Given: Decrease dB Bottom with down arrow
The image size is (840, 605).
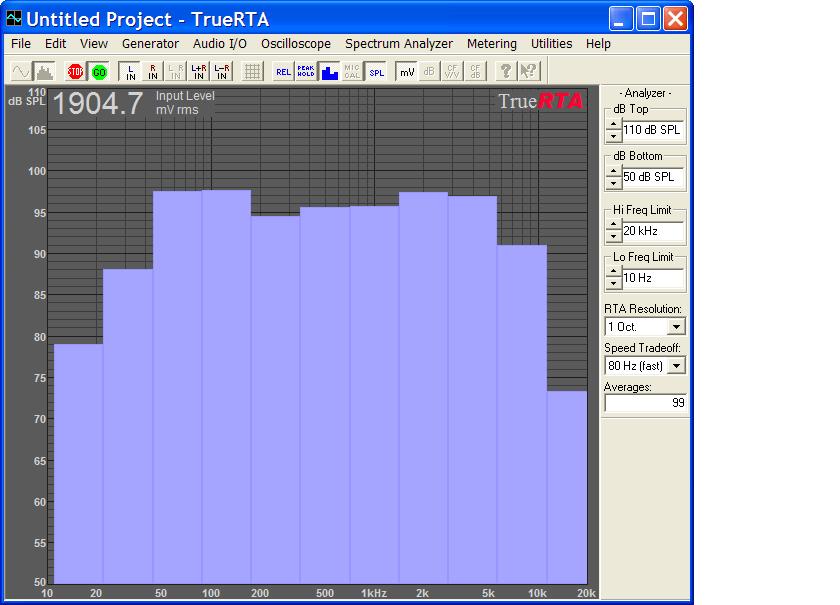Looking at the screenshot, I should (x=613, y=183).
